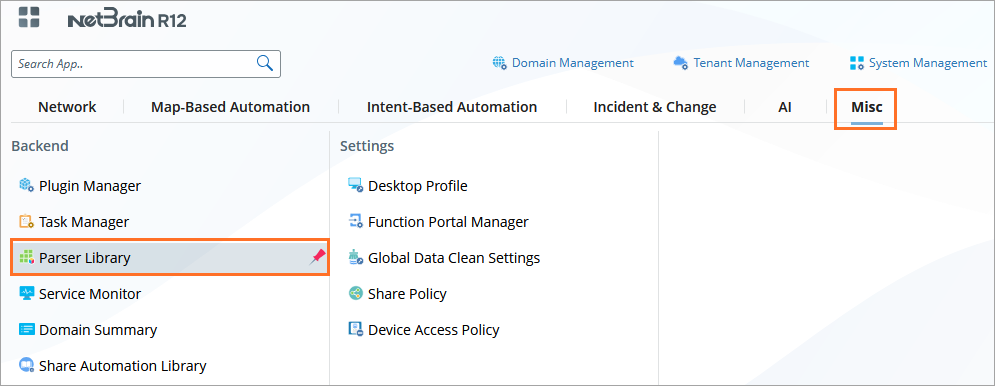995x386 pixels.
Task: Click the Share Policy icon
Action: 355,293
